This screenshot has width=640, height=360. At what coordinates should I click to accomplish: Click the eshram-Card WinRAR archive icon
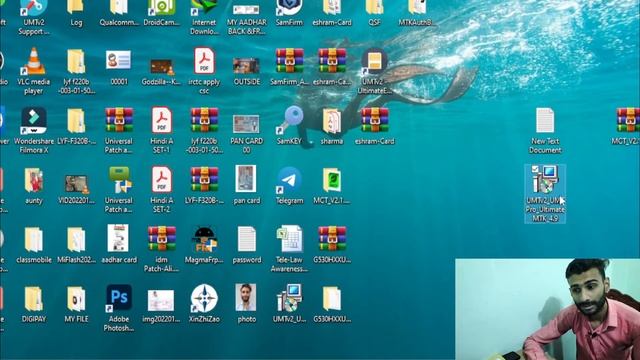[x=374, y=121]
